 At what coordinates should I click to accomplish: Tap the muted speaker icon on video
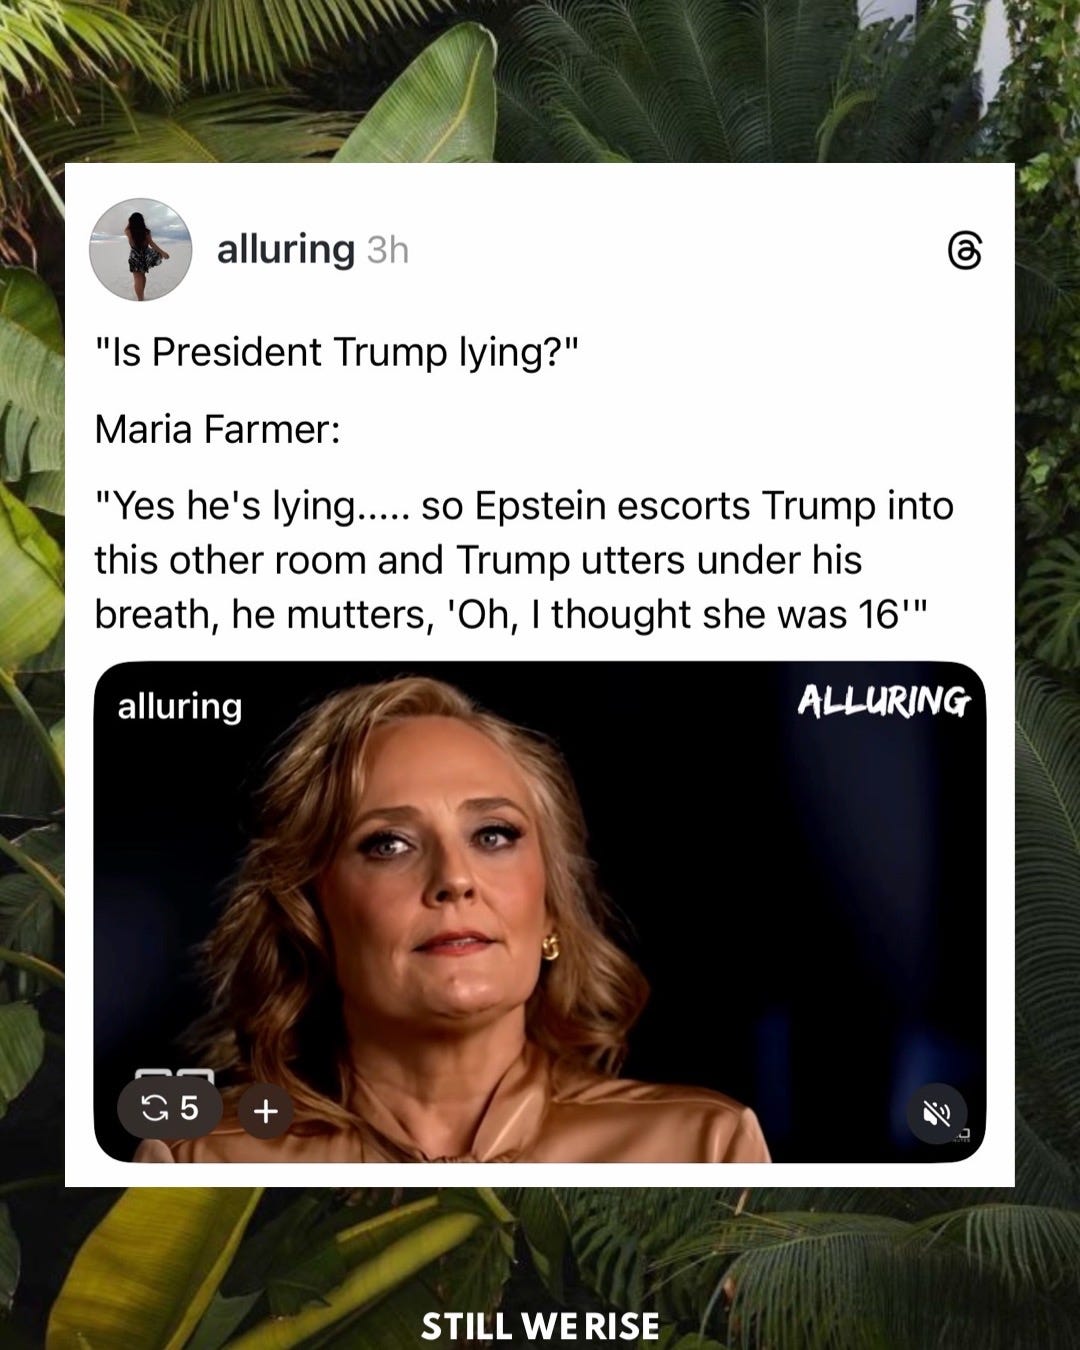936,1112
